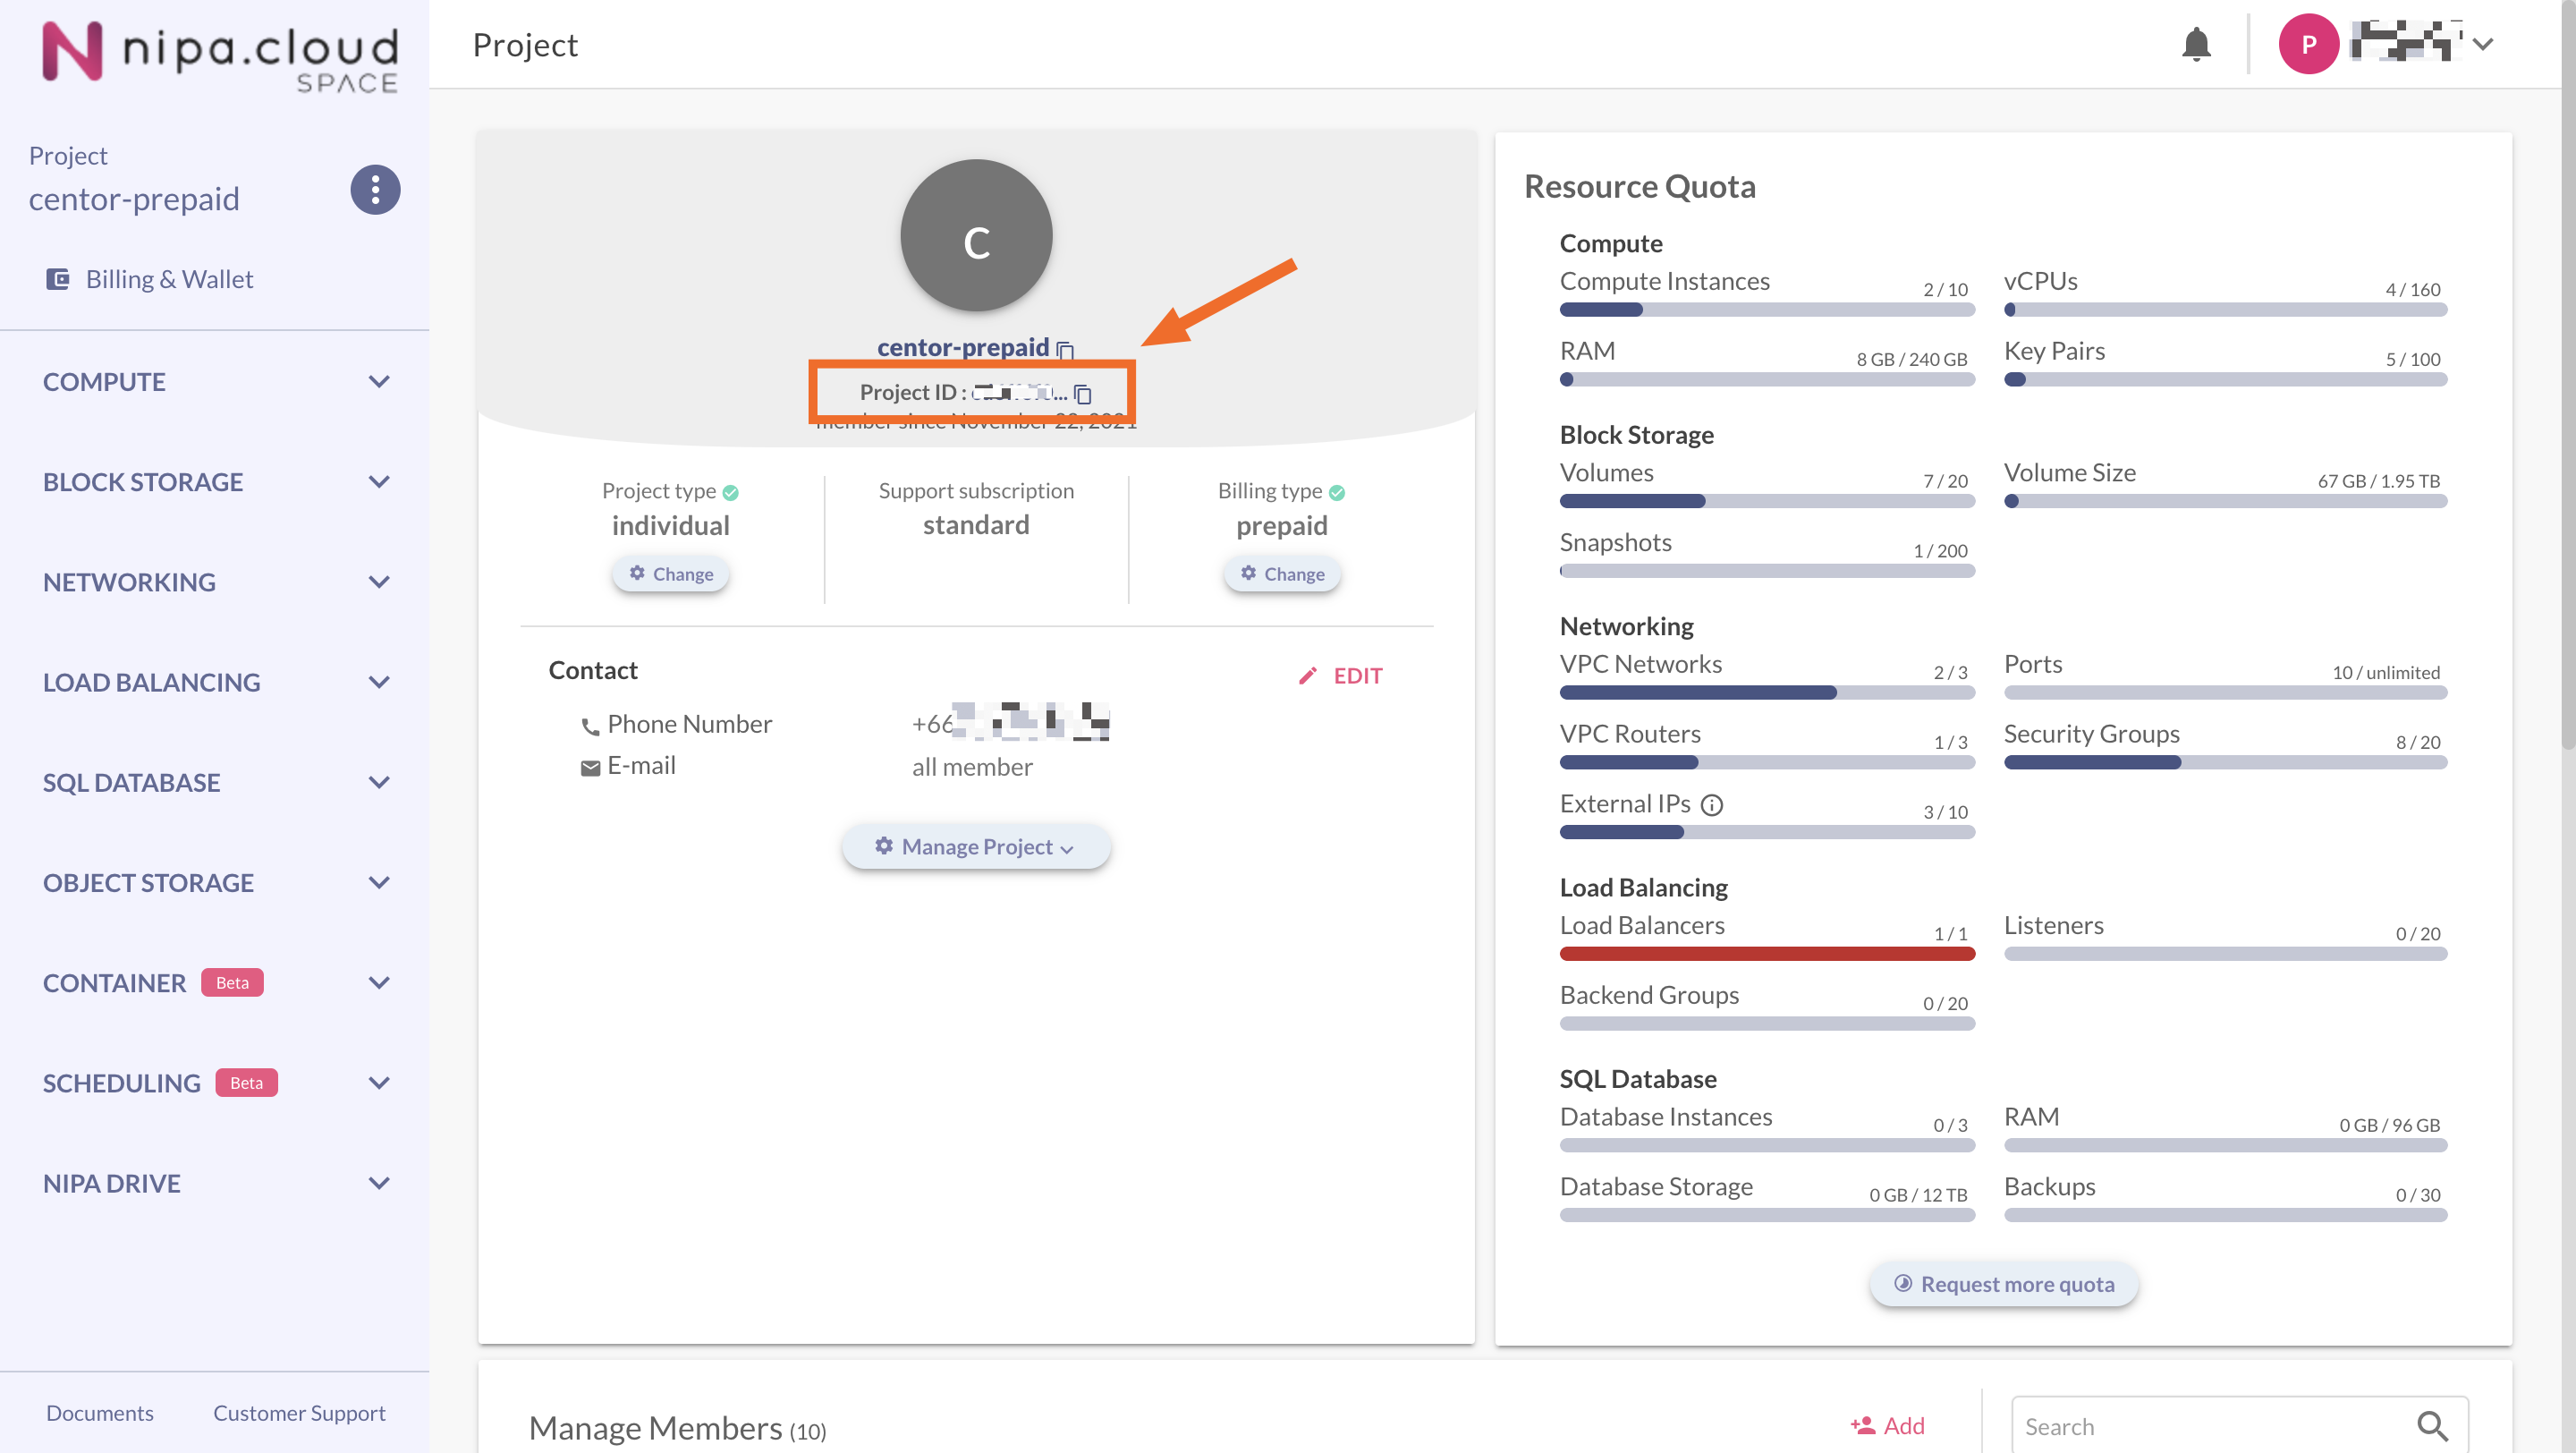Open Billing & Wallet page
The height and width of the screenshot is (1453, 2576).
coord(150,279)
